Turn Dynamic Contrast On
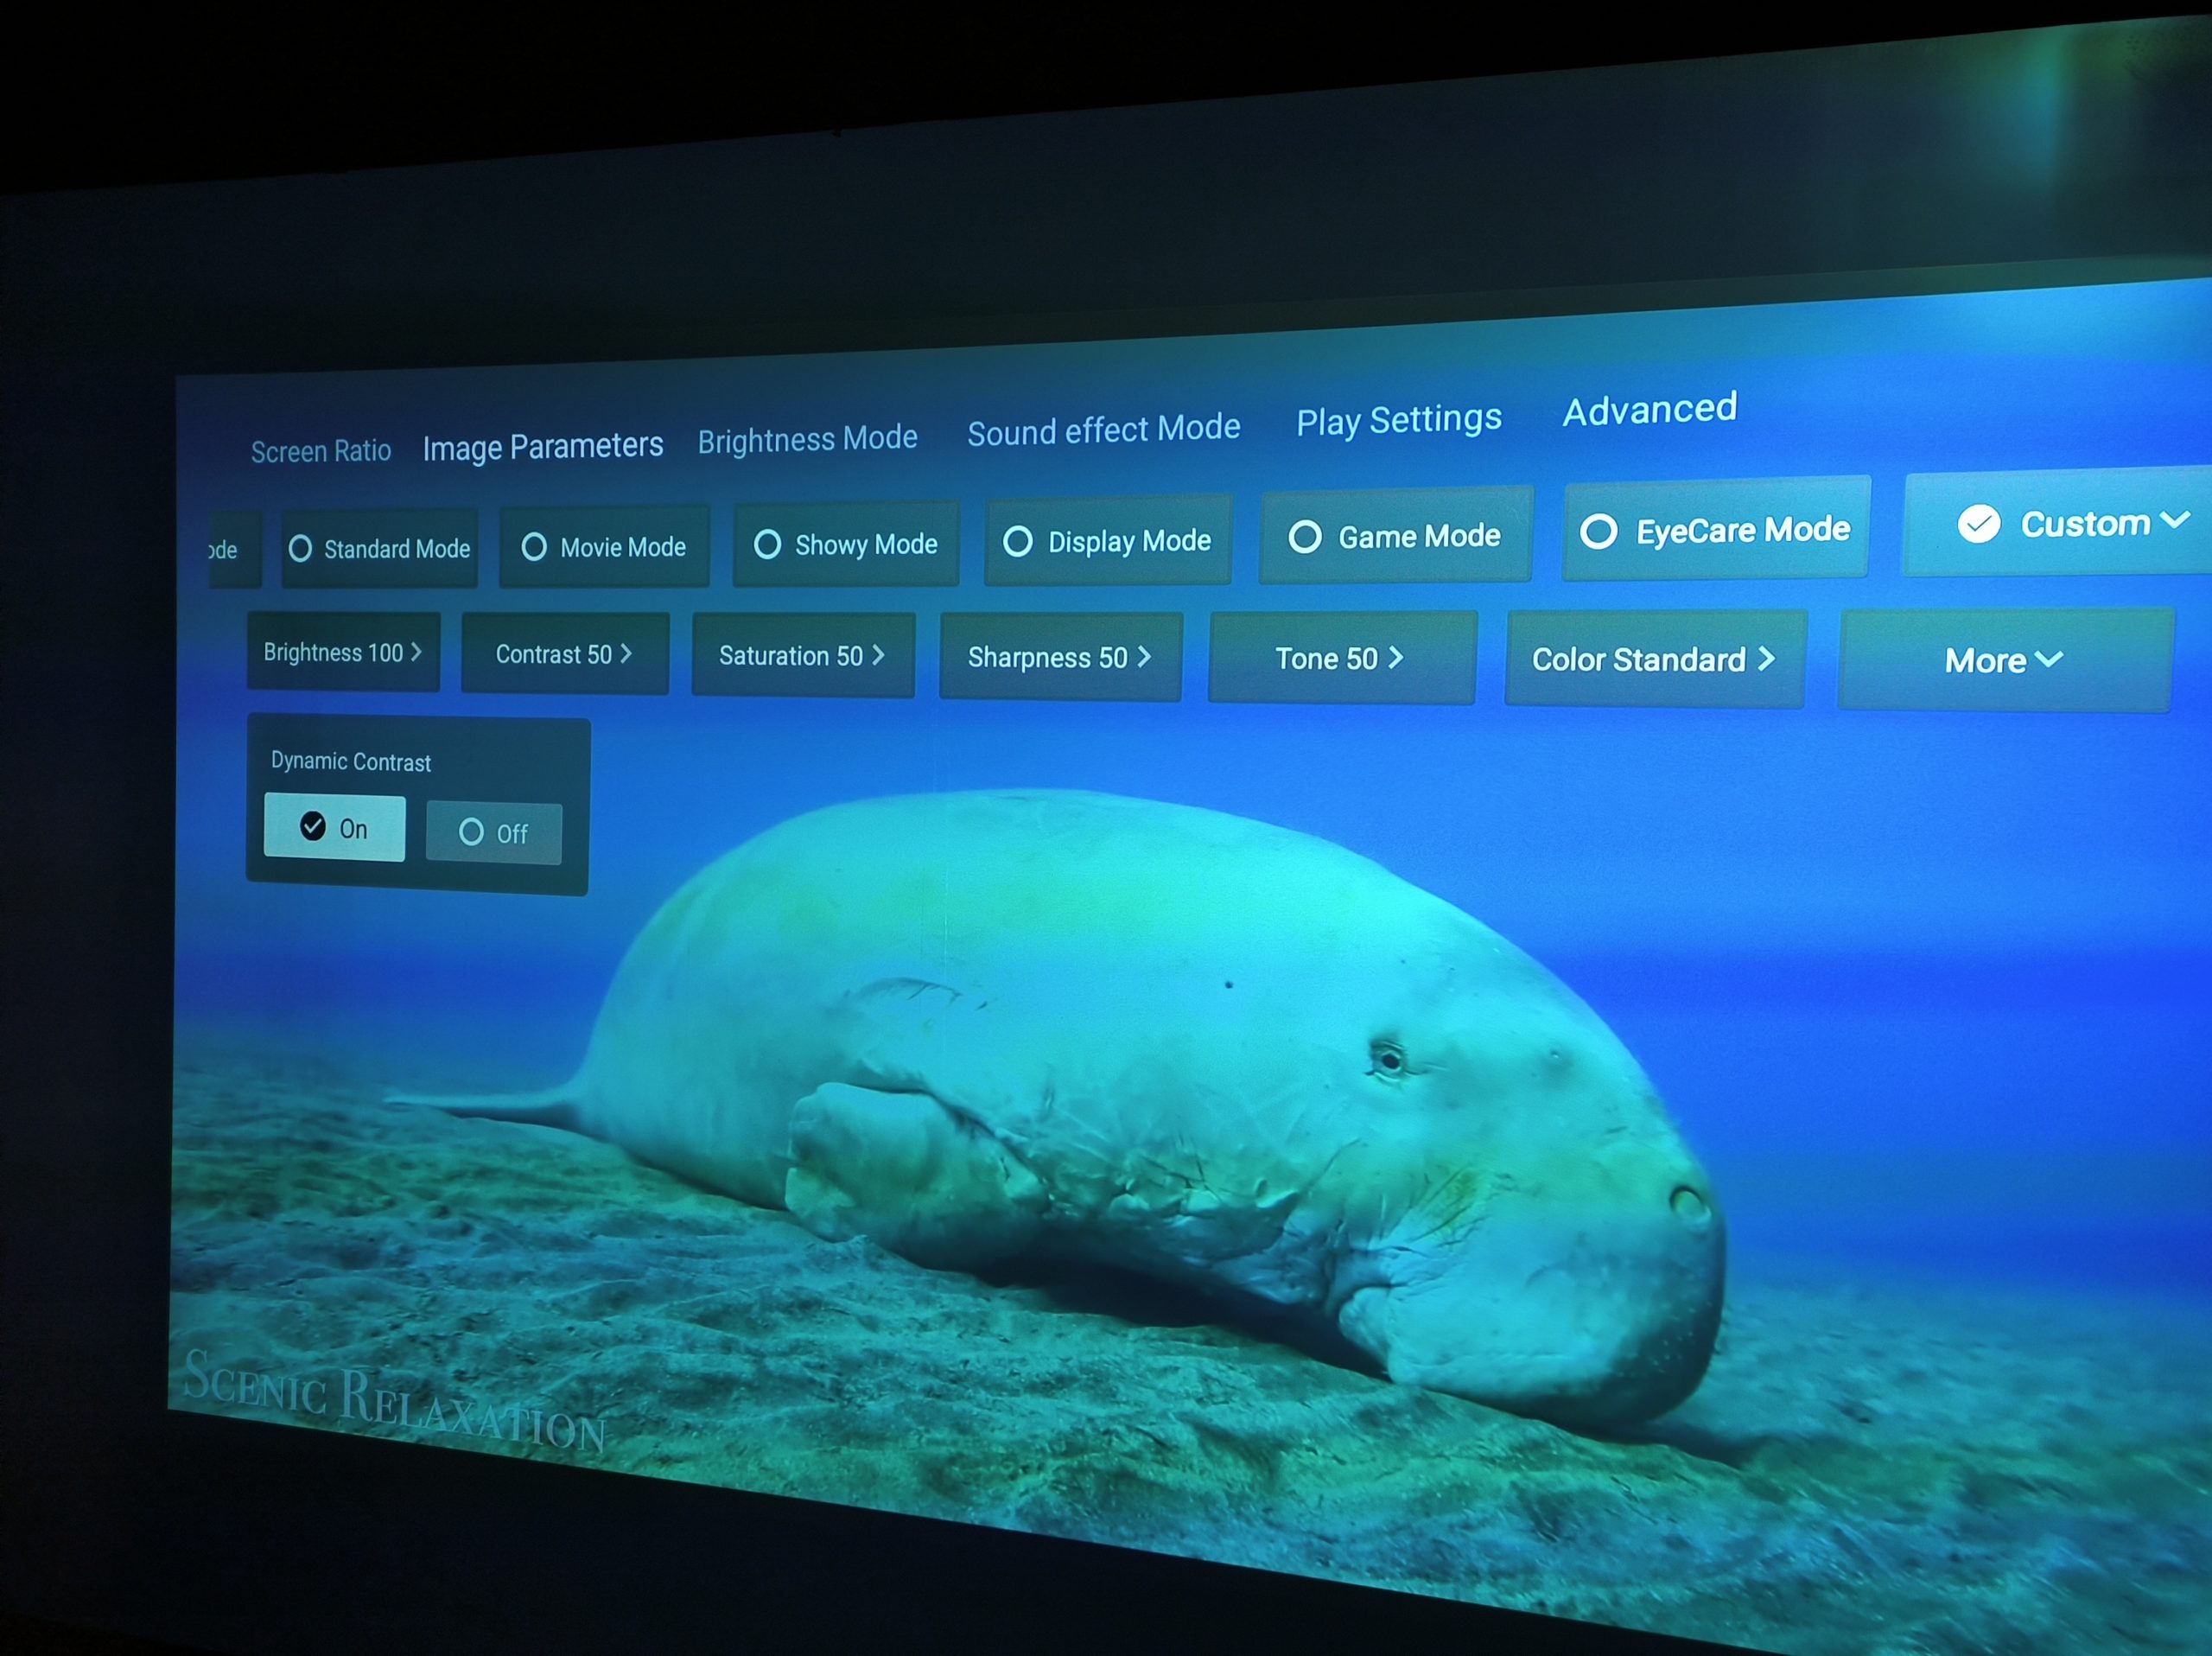The height and width of the screenshot is (1656, 2212). click(x=334, y=828)
